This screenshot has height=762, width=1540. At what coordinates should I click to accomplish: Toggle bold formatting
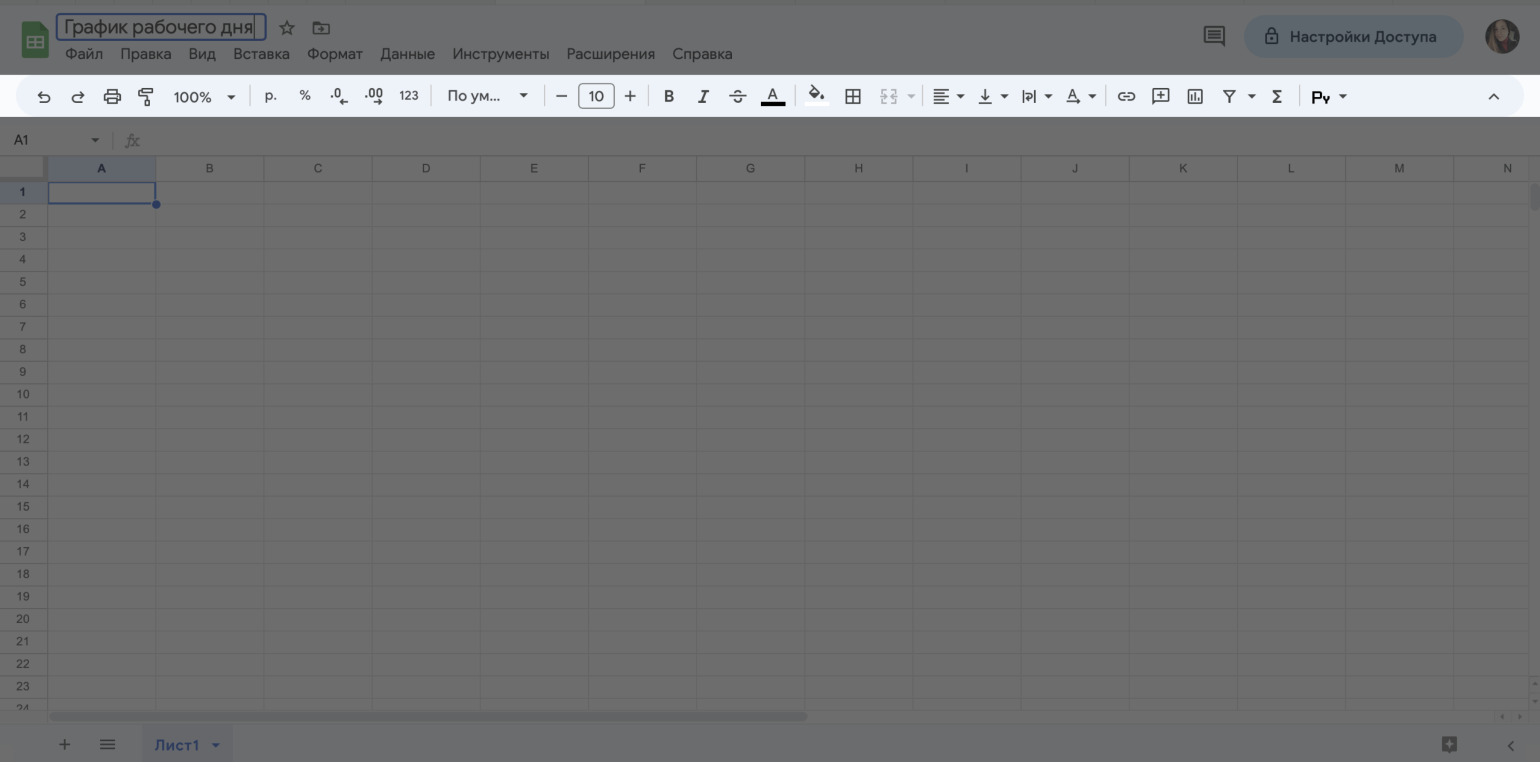point(669,97)
